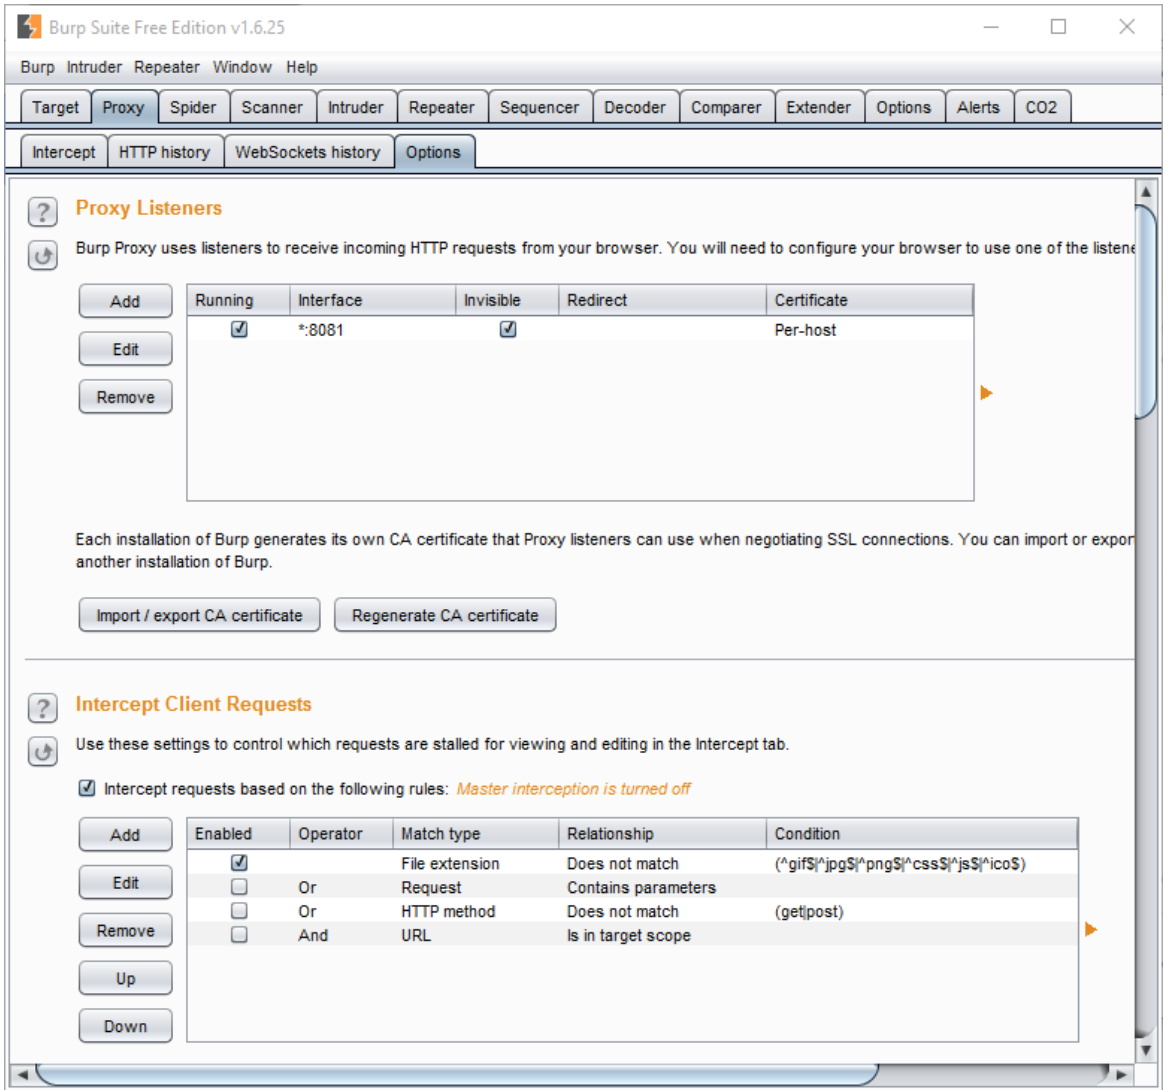
Task: Click the vertical scrollbar up arrow
Action: (x=1146, y=192)
